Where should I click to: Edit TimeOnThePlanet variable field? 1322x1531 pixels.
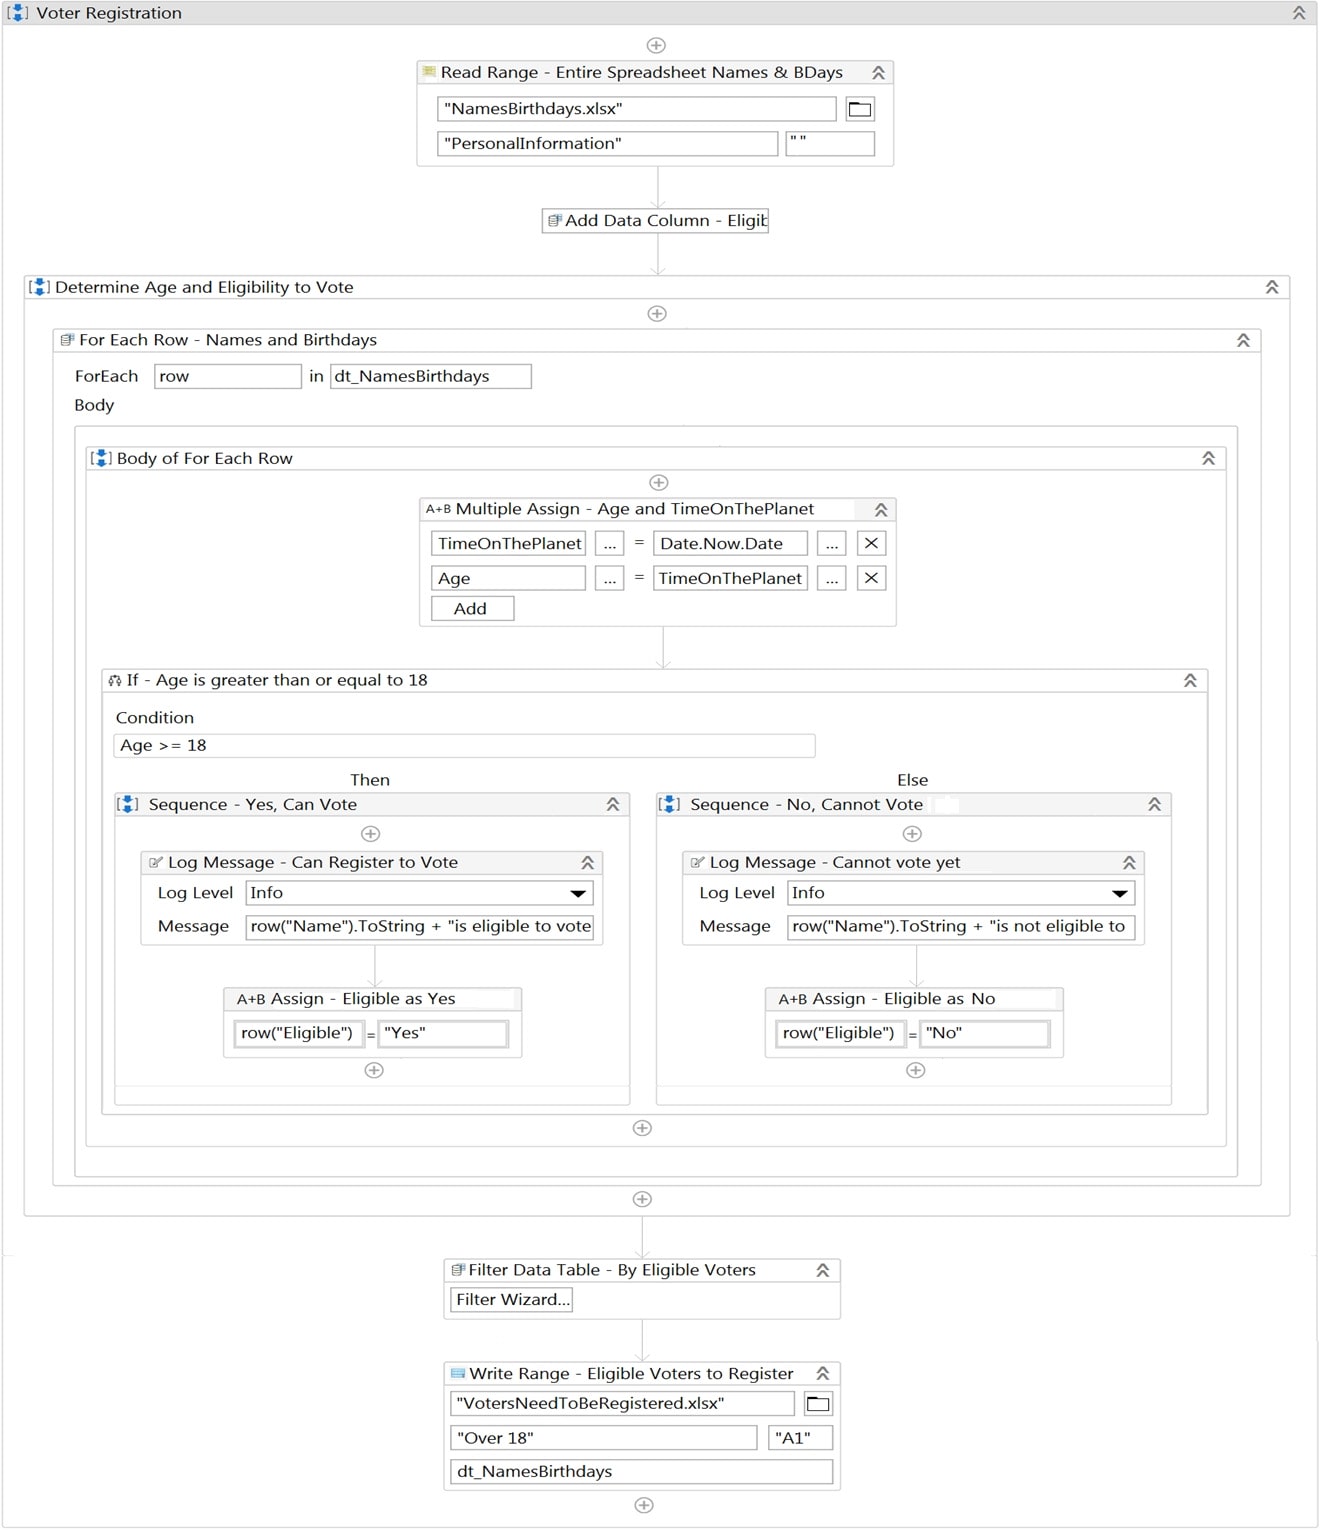click(x=509, y=544)
